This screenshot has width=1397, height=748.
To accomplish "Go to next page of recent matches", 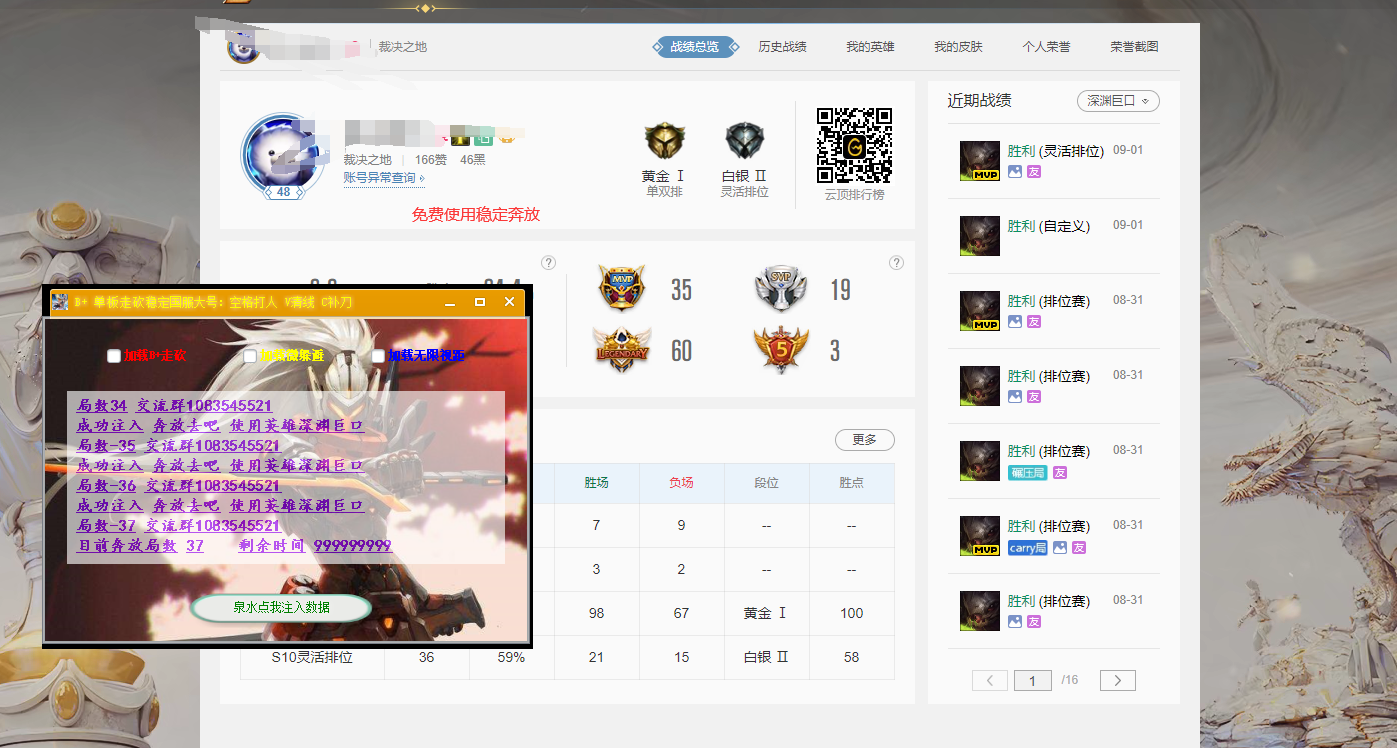I will tap(1117, 681).
